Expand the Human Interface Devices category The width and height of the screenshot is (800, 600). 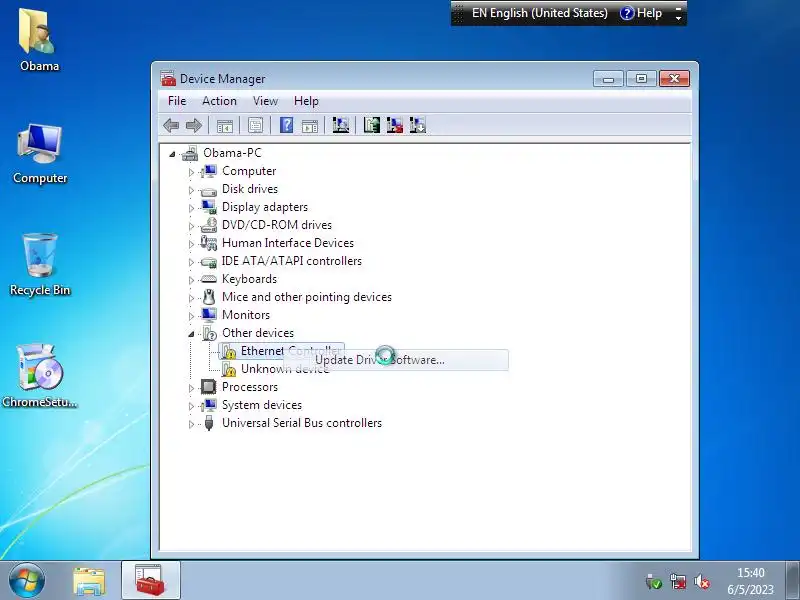click(191, 244)
